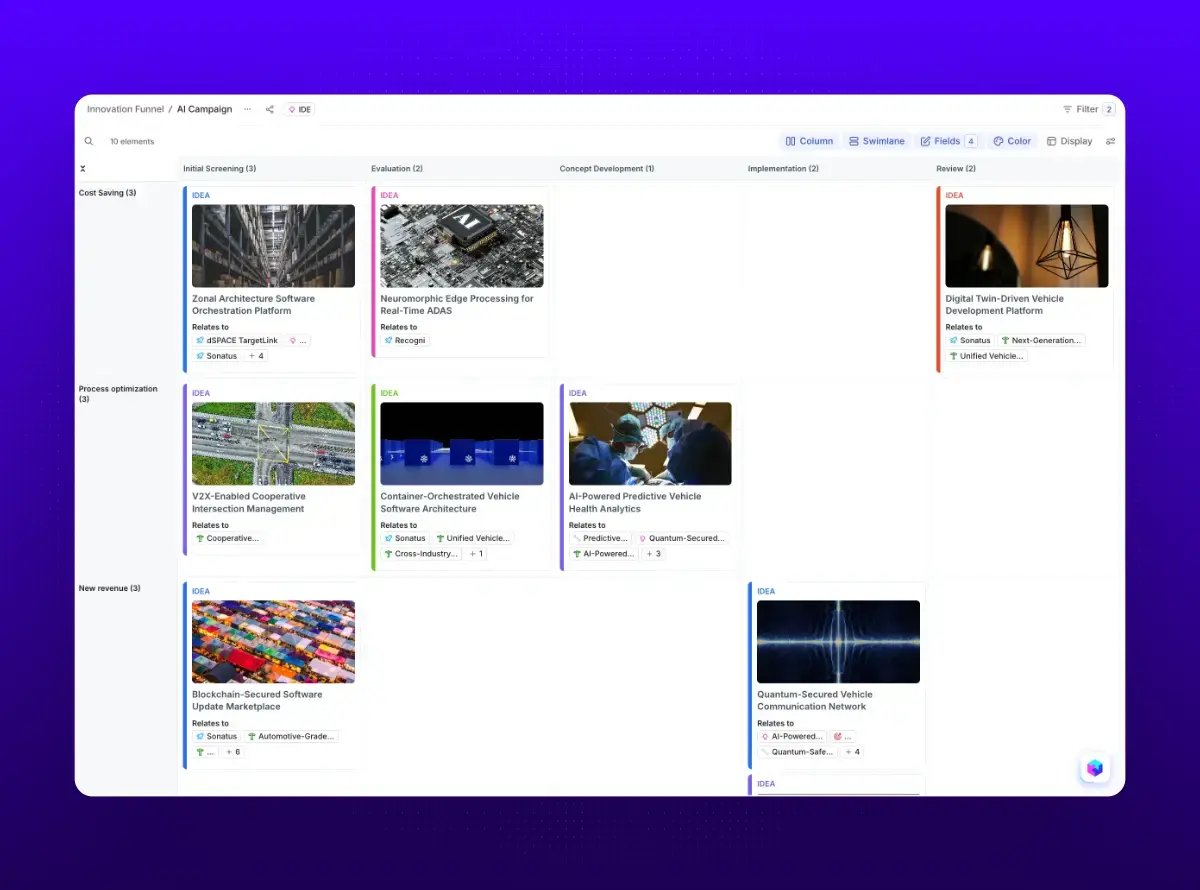This screenshot has width=1200, height=890.
Task: Open the Filter menu showing 2 filters
Action: (1085, 109)
